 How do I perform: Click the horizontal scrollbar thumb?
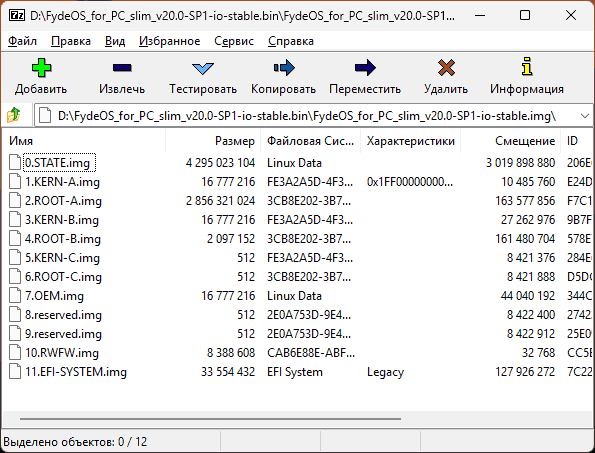click(x=211, y=419)
